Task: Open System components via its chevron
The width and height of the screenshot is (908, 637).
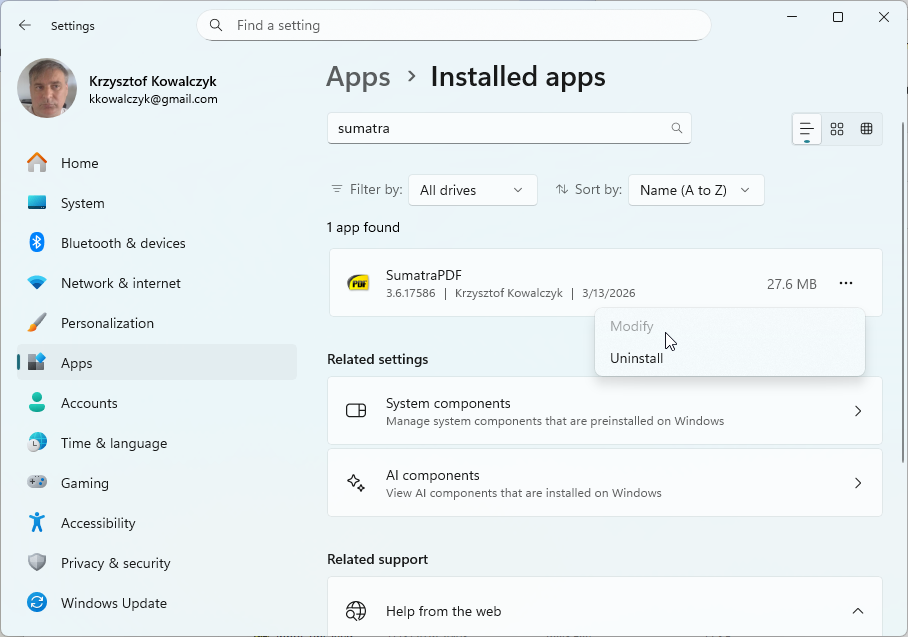Action: [858, 411]
